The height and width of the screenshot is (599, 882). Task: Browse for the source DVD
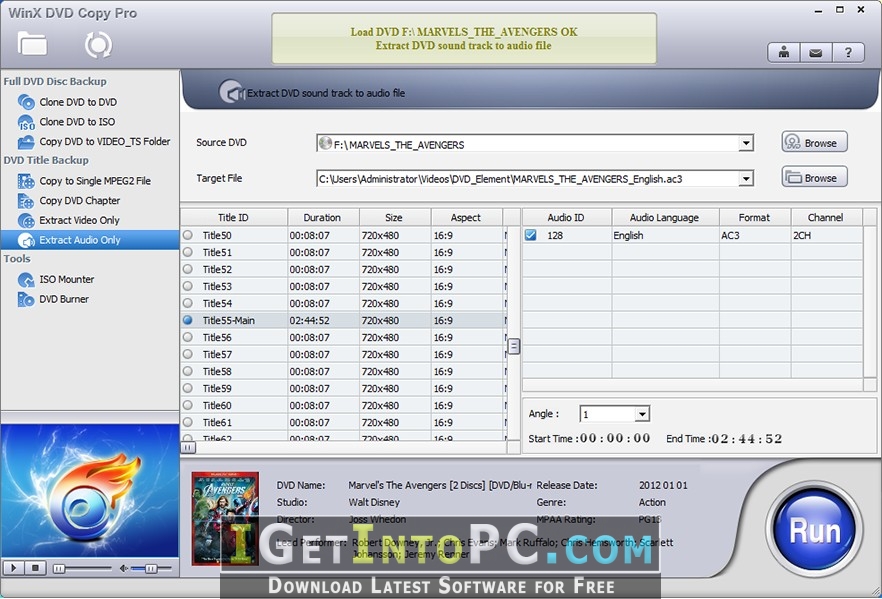point(814,142)
